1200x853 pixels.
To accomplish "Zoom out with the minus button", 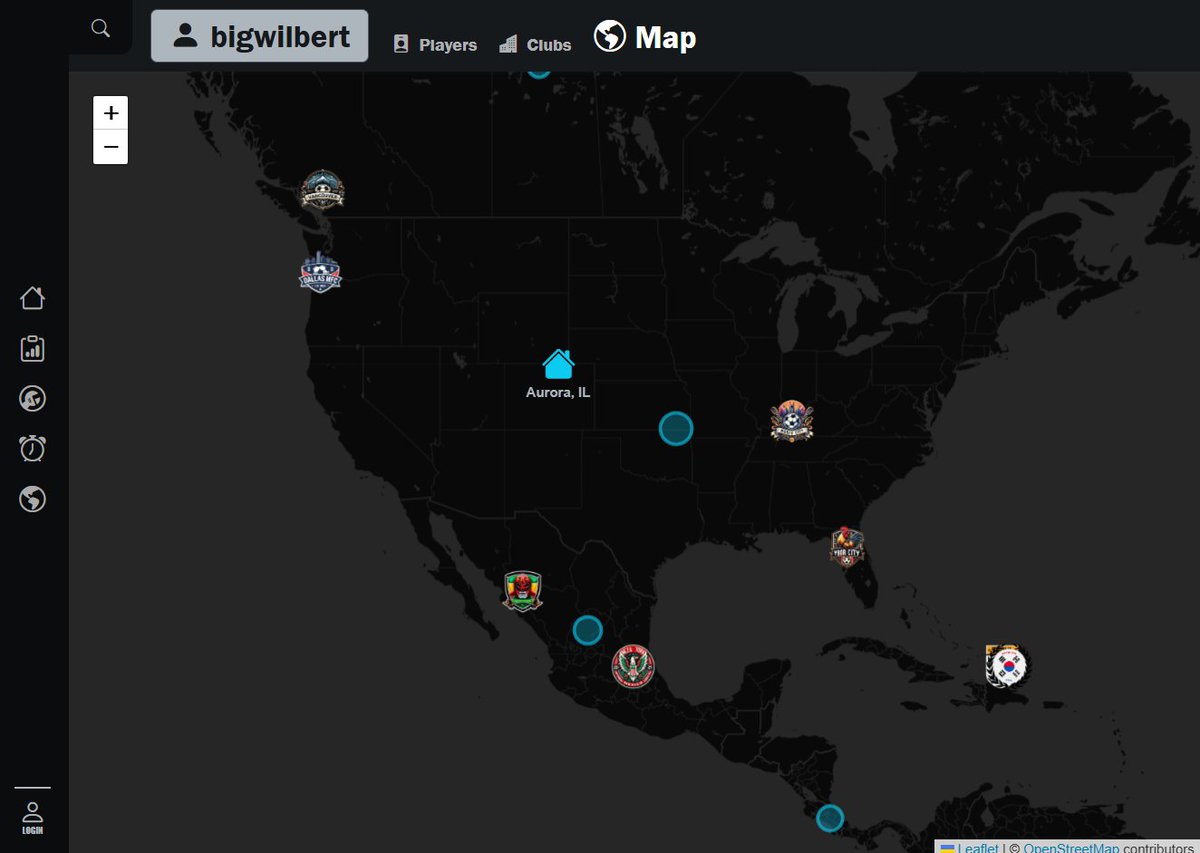I will [x=110, y=147].
